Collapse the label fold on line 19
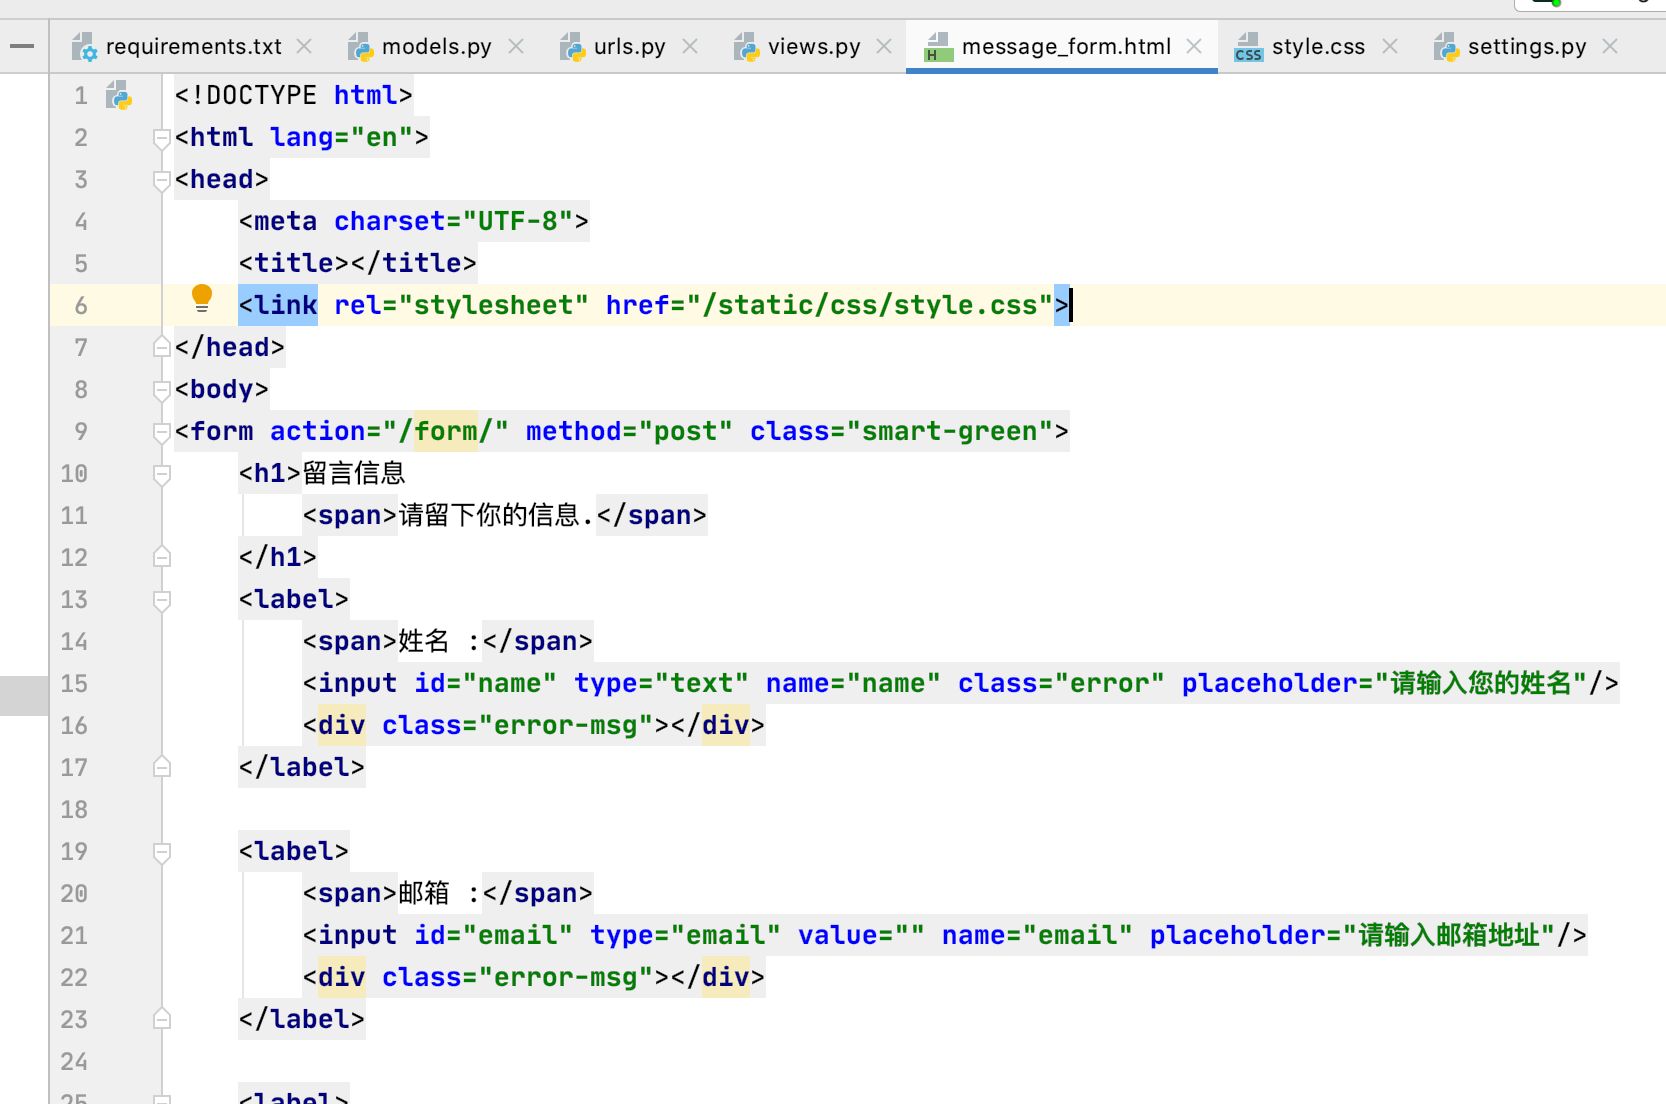Image resolution: width=1666 pixels, height=1104 pixels. 161,852
